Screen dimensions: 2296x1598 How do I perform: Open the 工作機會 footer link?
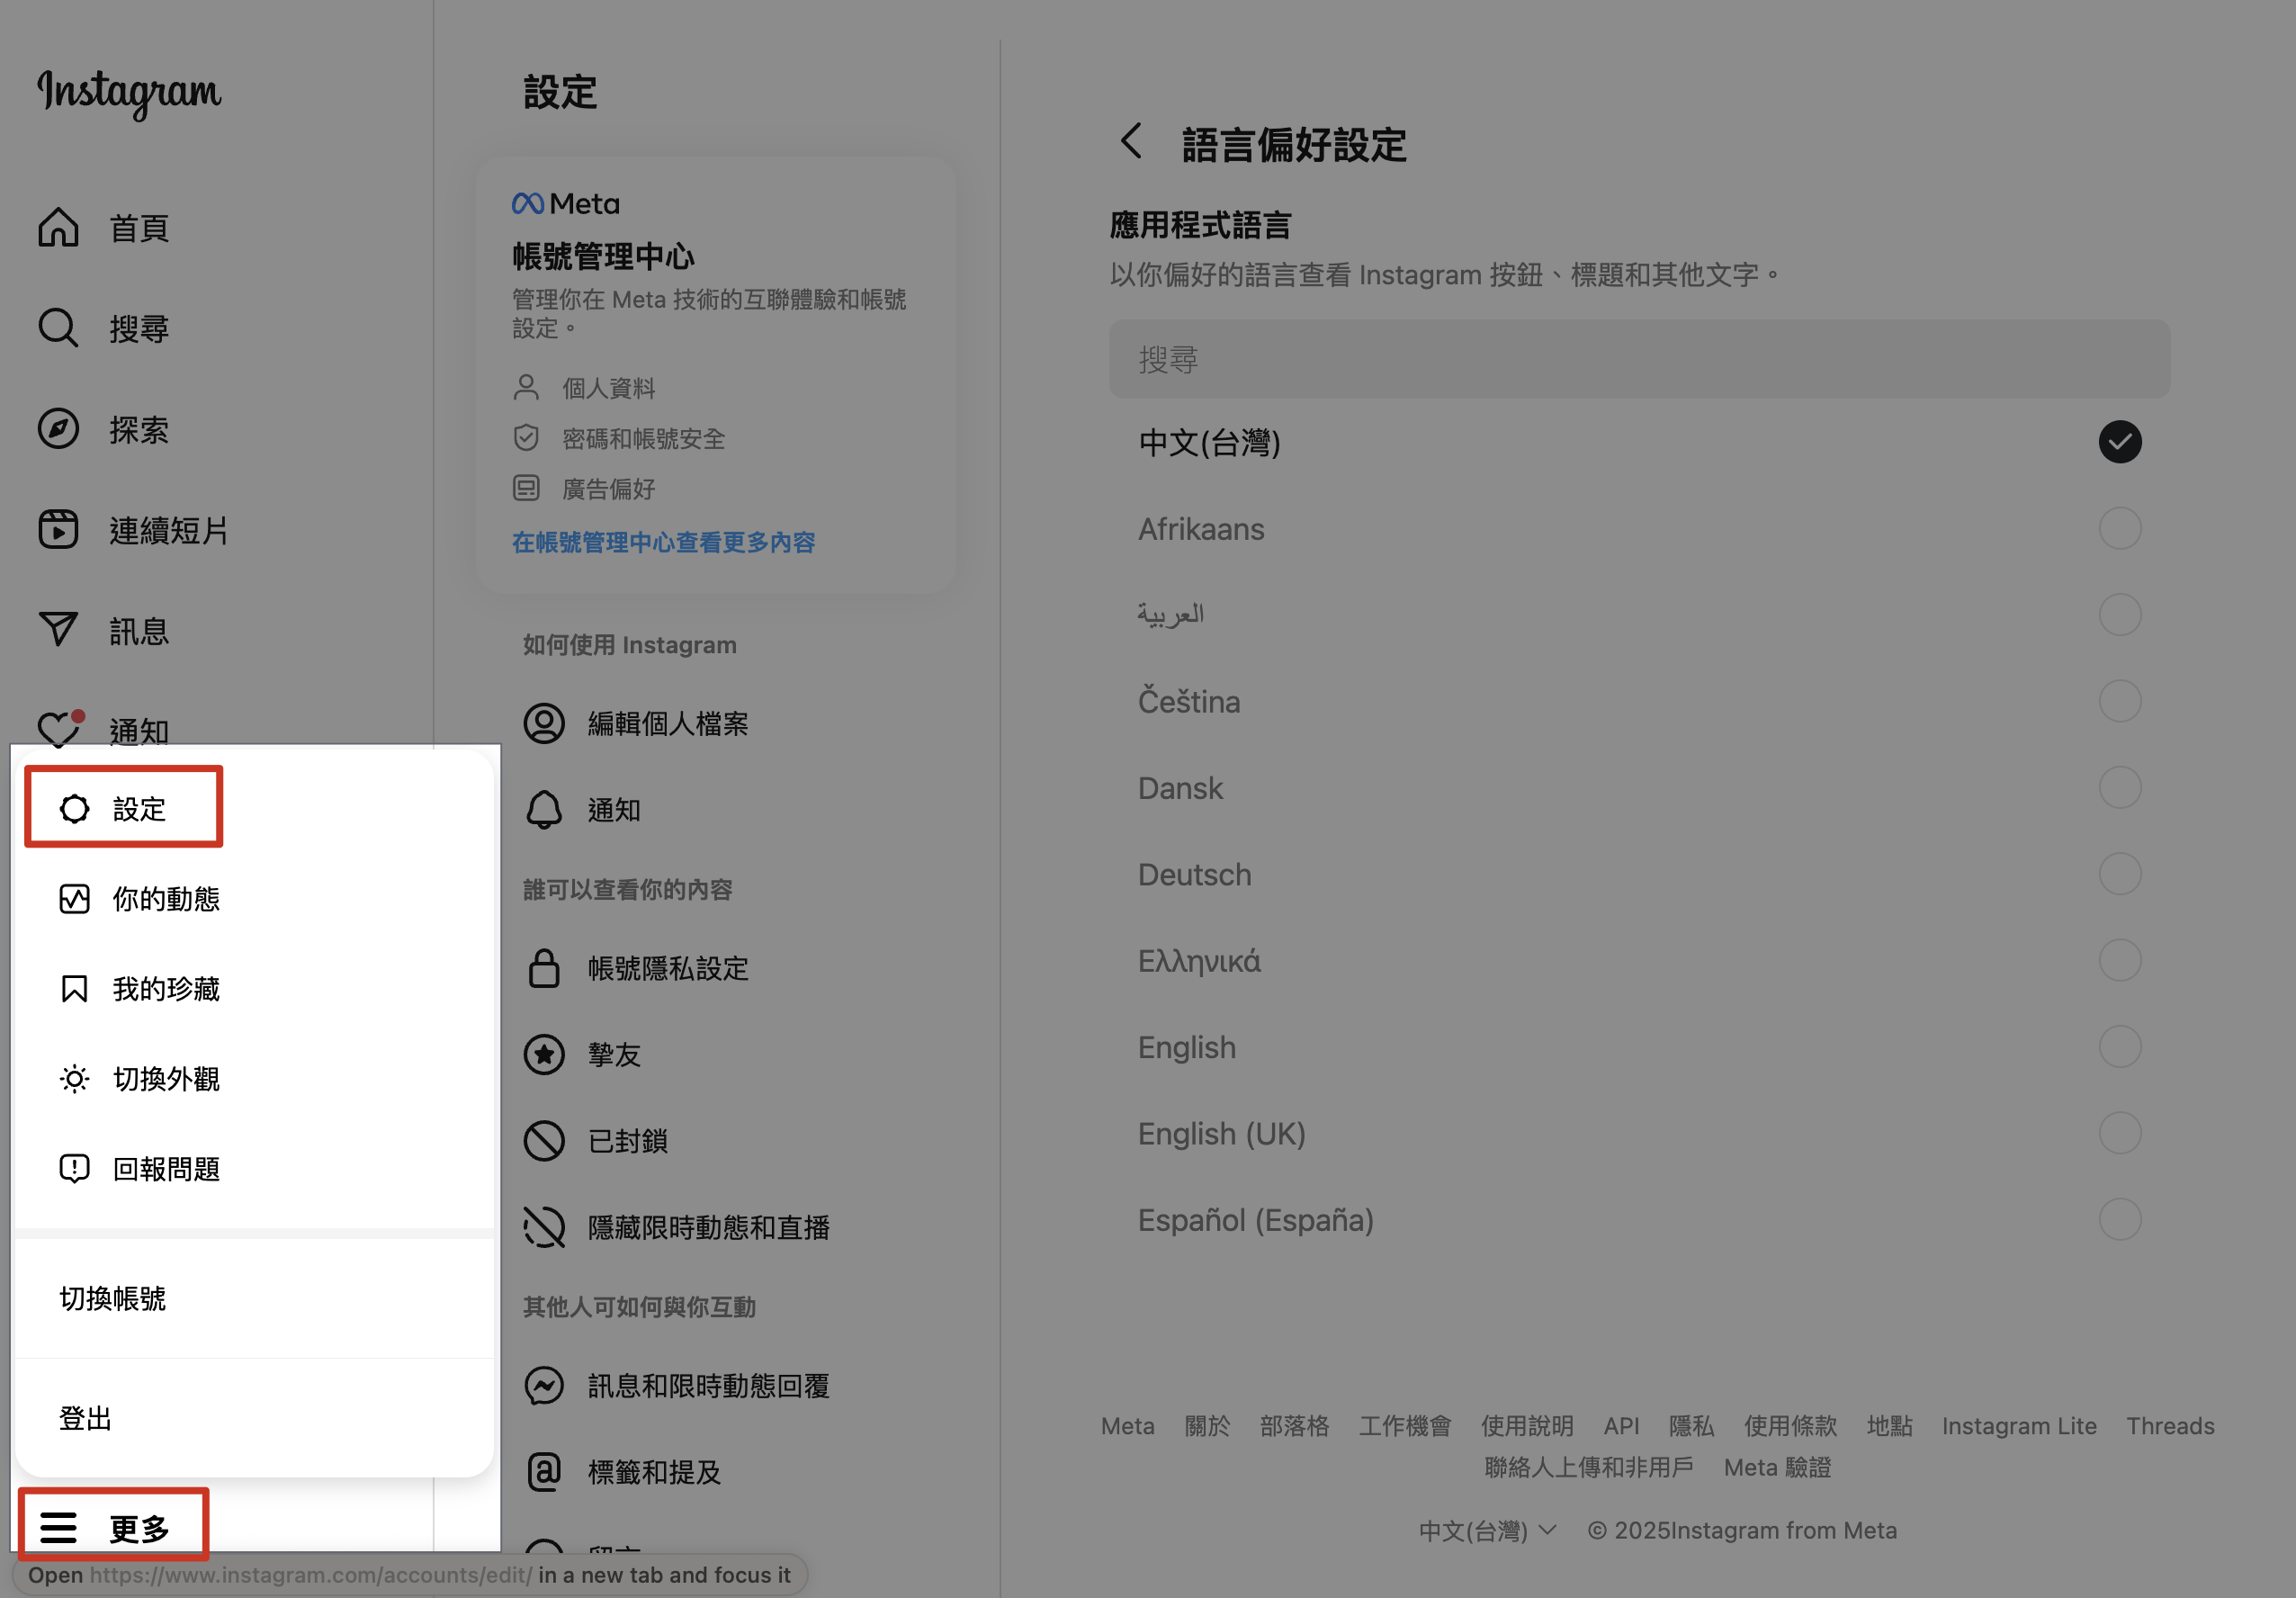(1404, 1426)
